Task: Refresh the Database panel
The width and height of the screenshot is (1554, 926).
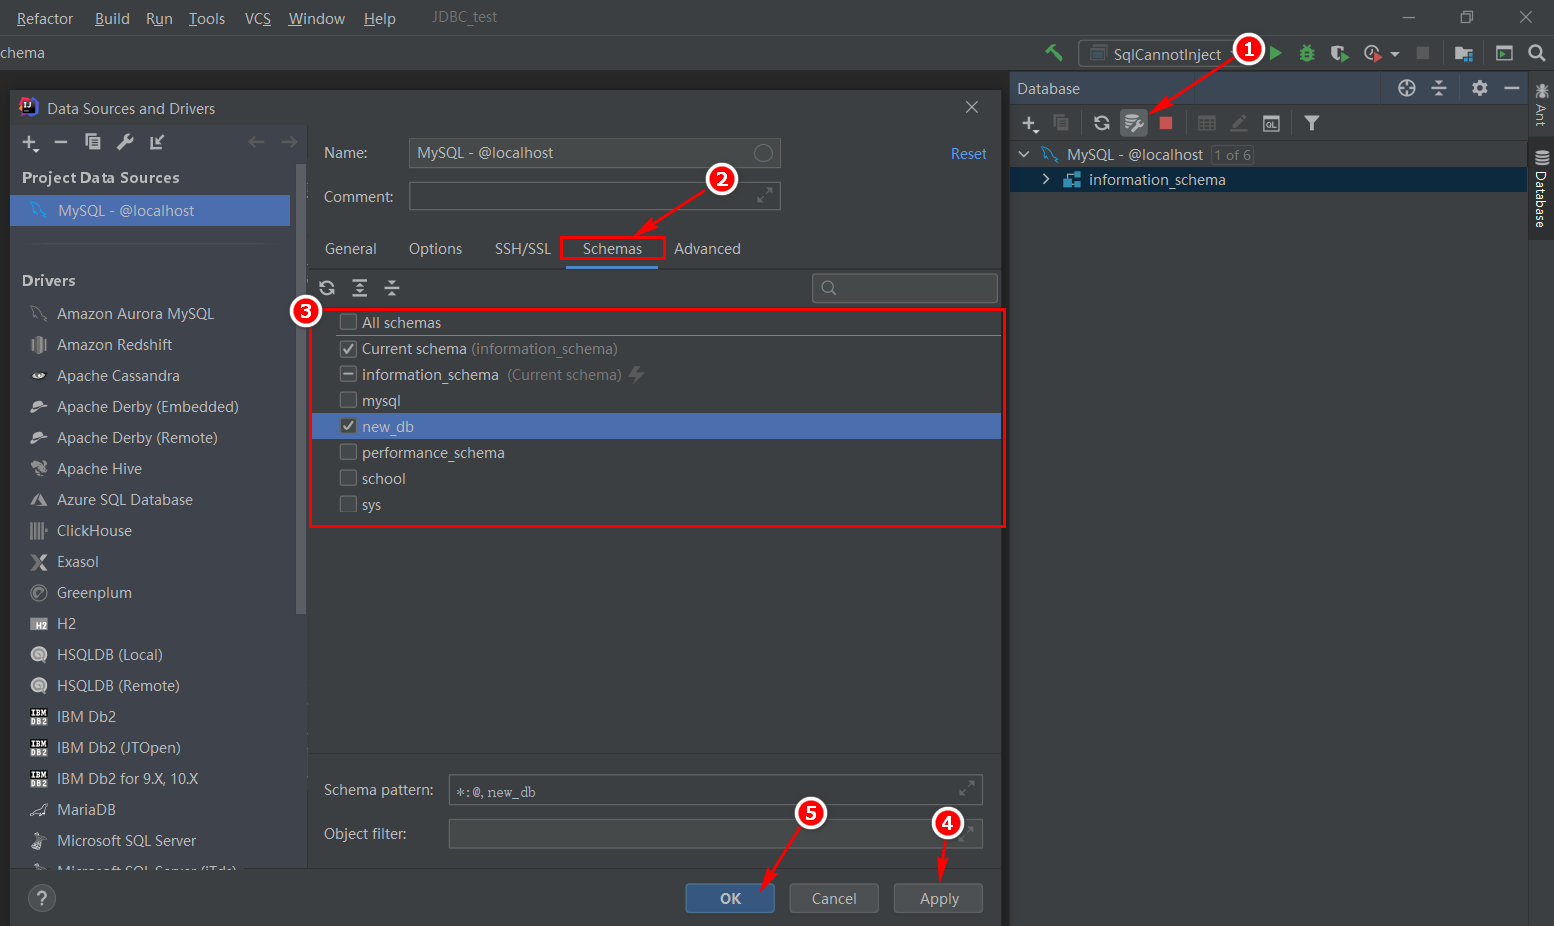Action: [x=1102, y=123]
